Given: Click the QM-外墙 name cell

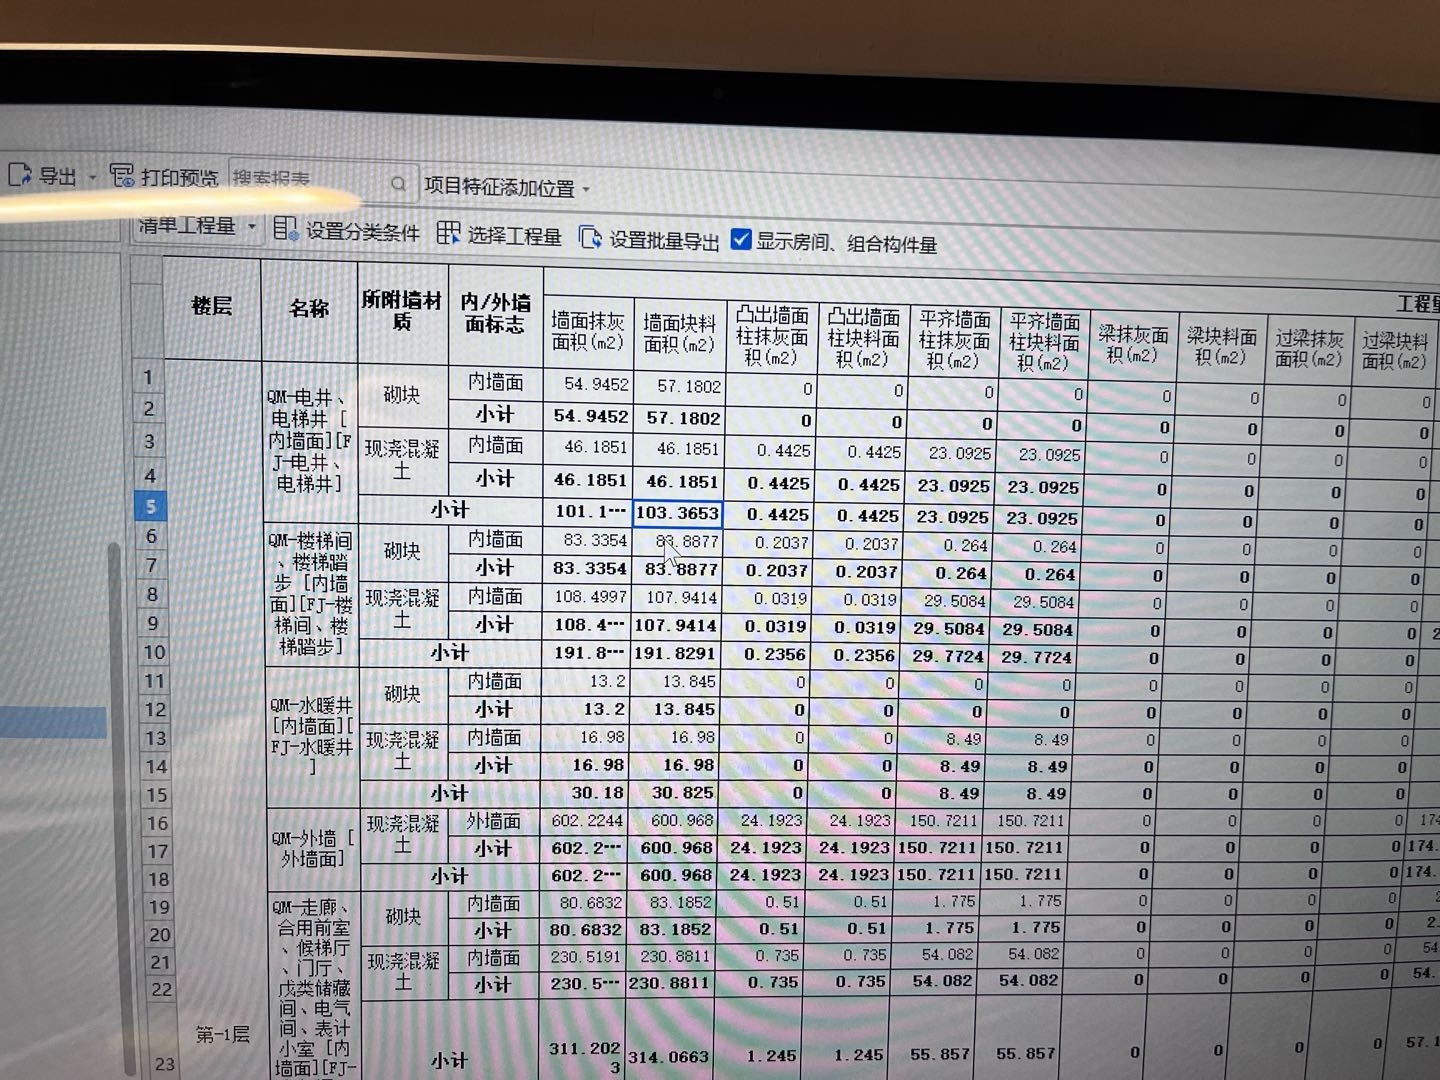Looking at the screenshot, I should (x=313, y=849).
